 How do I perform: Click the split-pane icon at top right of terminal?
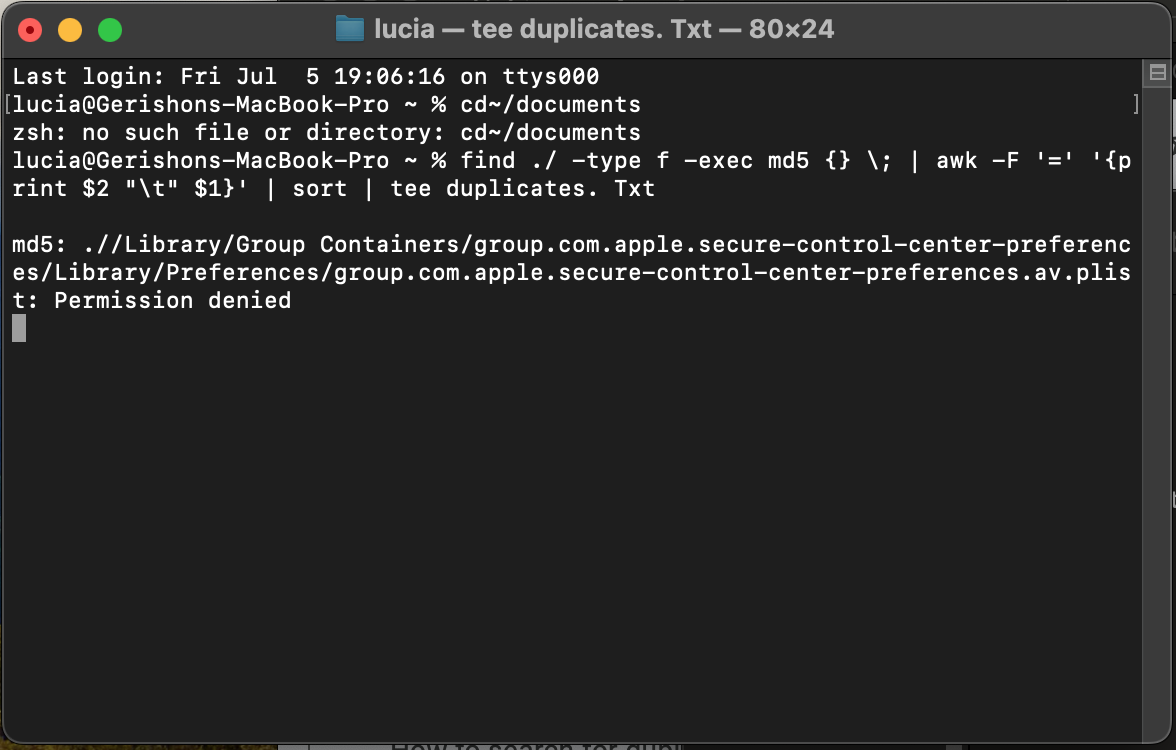point(1157,72)
